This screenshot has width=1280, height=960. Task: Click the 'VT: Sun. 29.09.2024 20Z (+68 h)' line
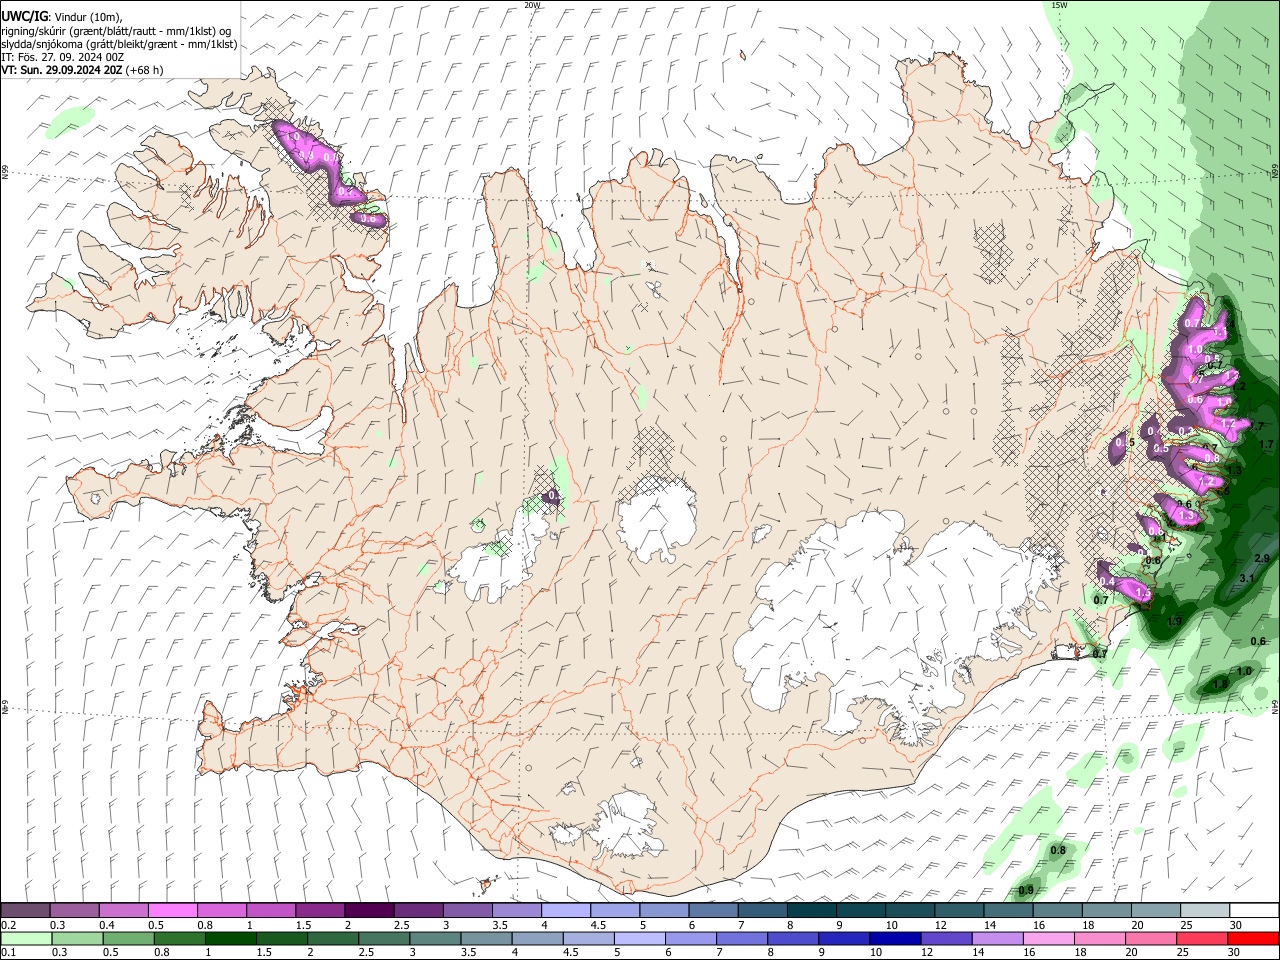coord(82,70)
